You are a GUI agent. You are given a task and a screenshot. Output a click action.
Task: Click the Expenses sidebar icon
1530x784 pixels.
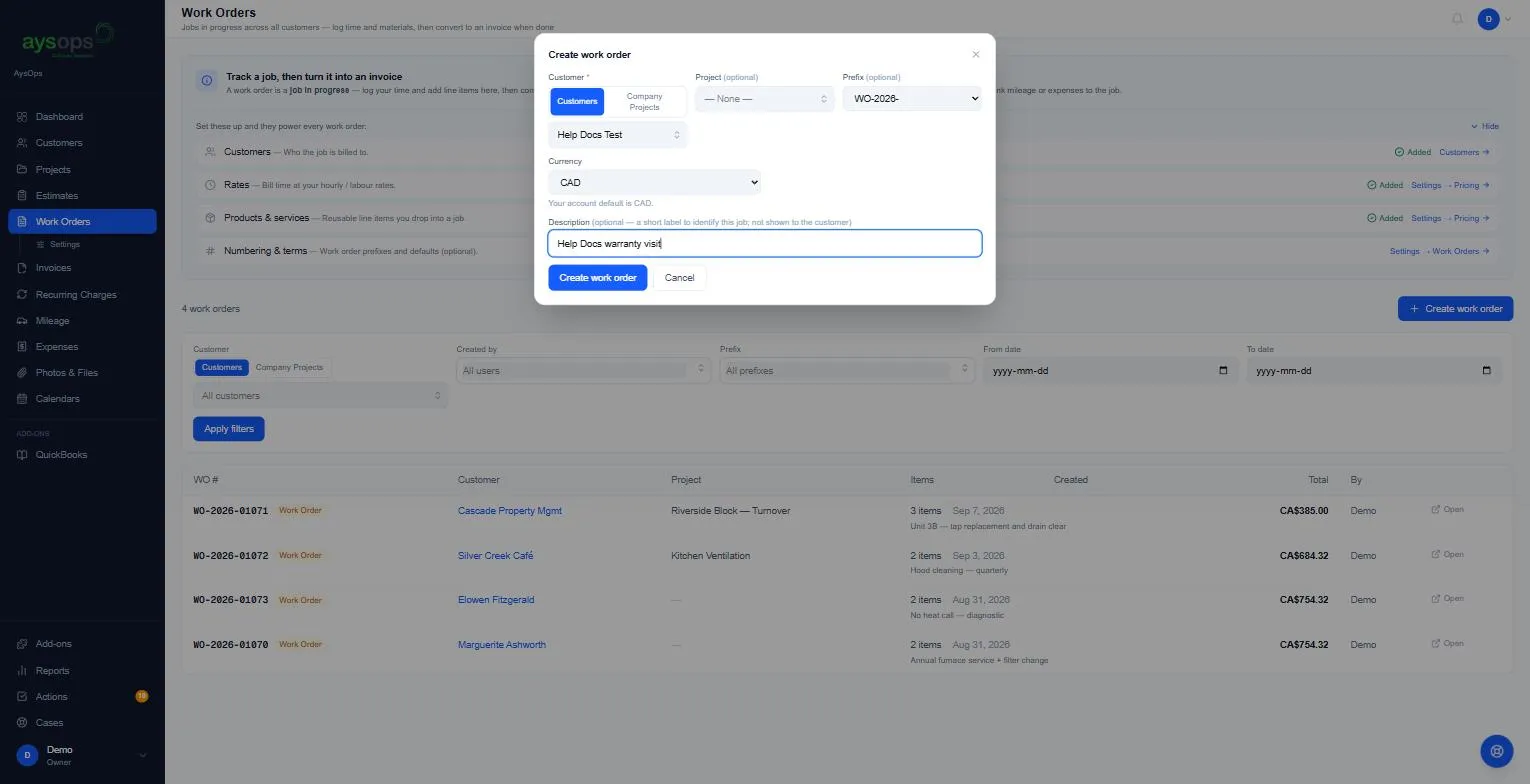pos(22,347)
